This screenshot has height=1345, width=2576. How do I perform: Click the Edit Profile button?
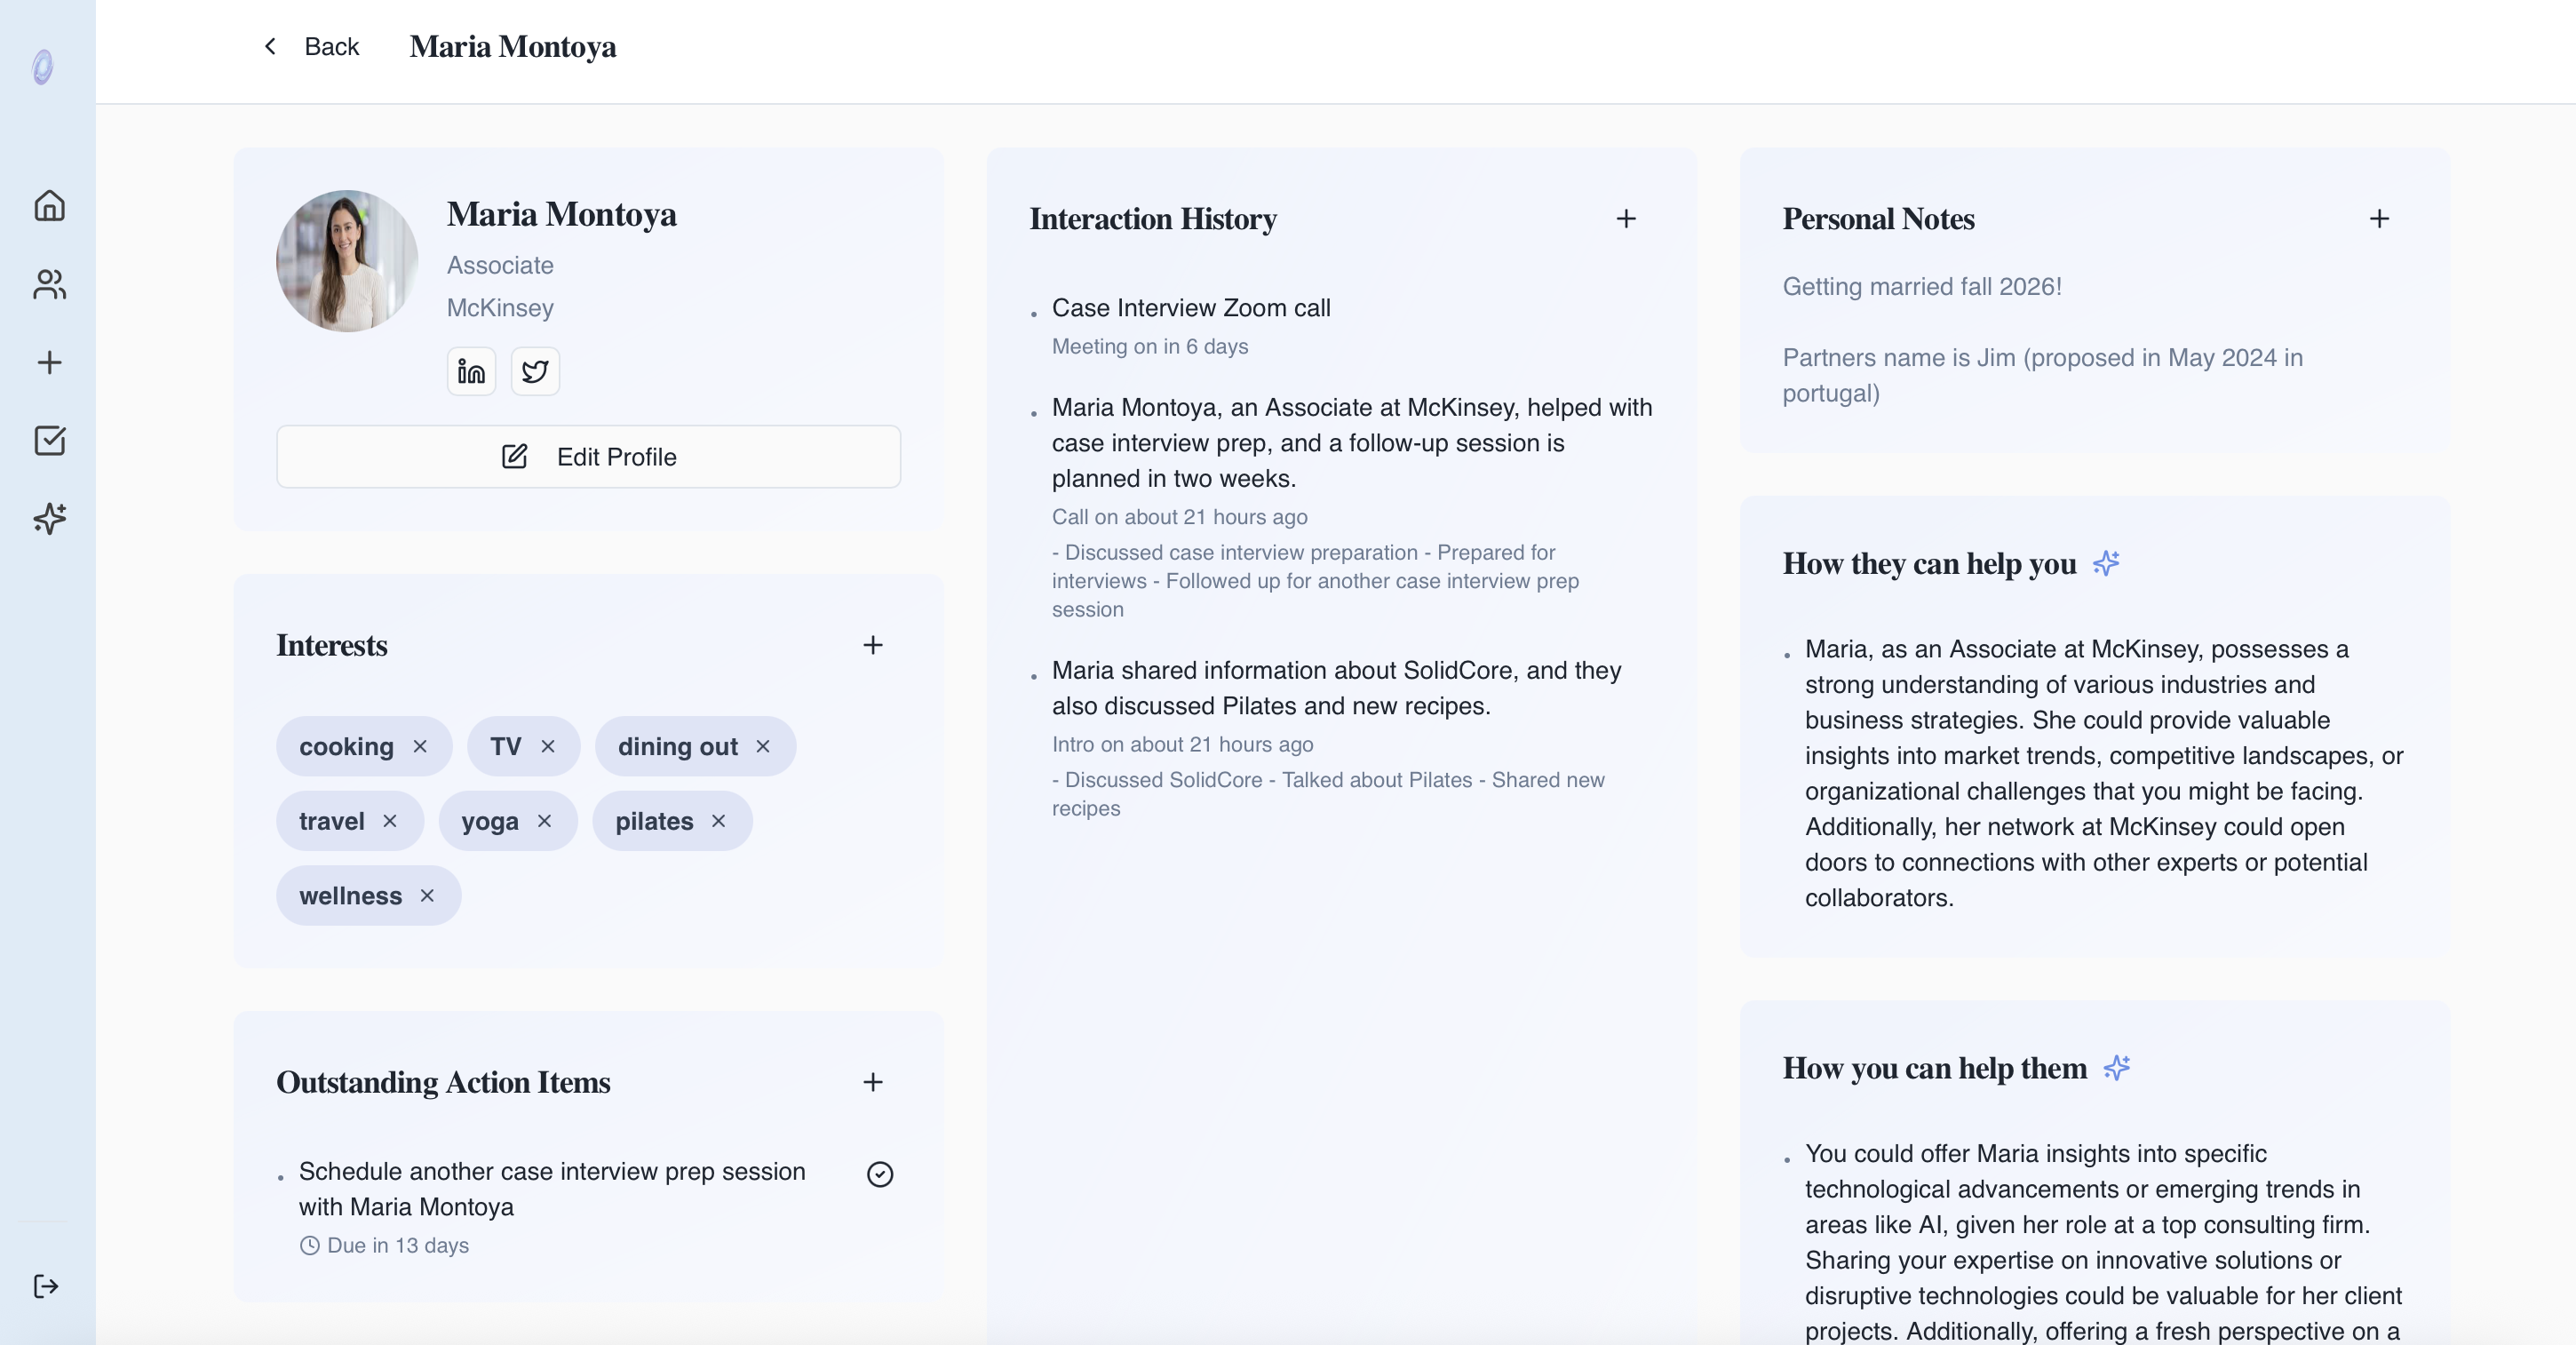[588, 457]
